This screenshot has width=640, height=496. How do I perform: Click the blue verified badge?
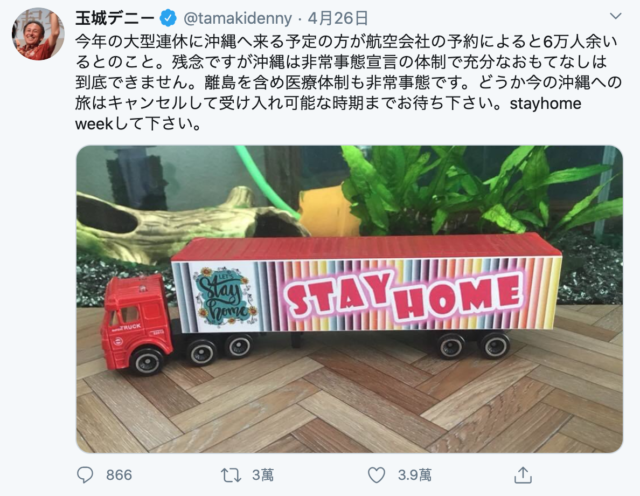coord(168,18)
